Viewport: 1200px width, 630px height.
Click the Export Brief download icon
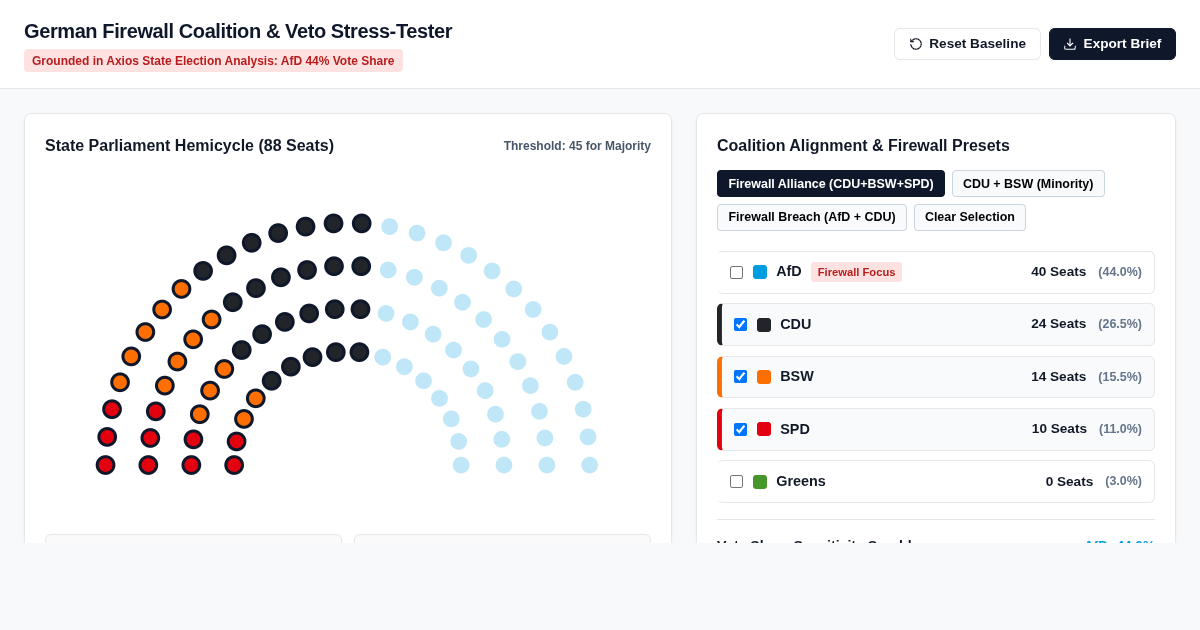(x=1070, y=44)
